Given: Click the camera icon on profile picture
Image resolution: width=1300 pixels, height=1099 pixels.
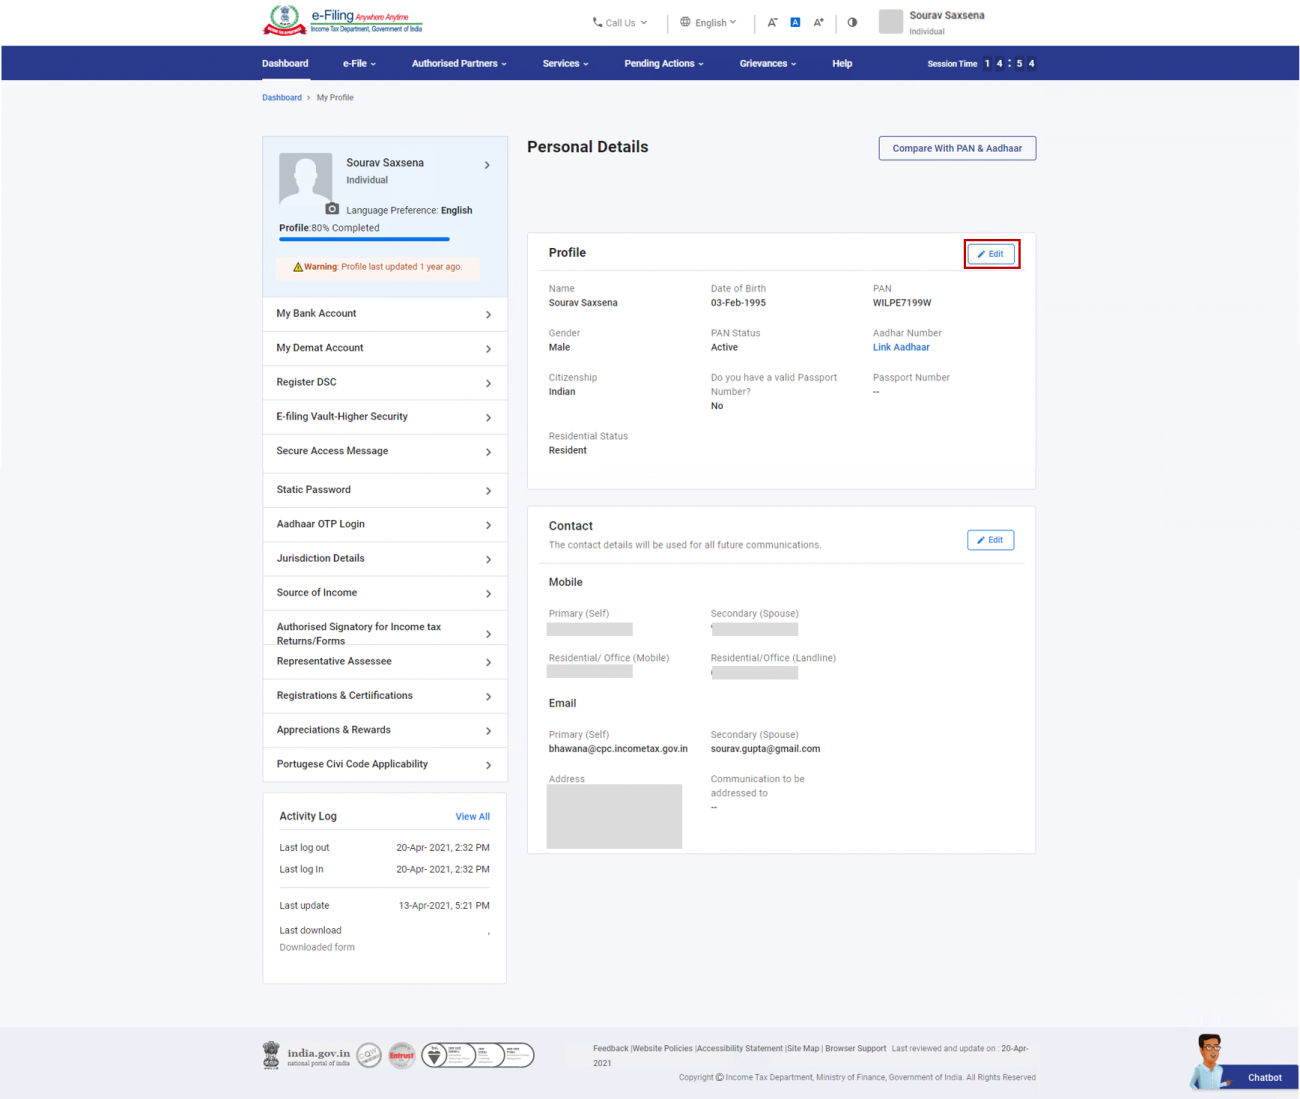Looking at the screenshot, I should 331,209.
